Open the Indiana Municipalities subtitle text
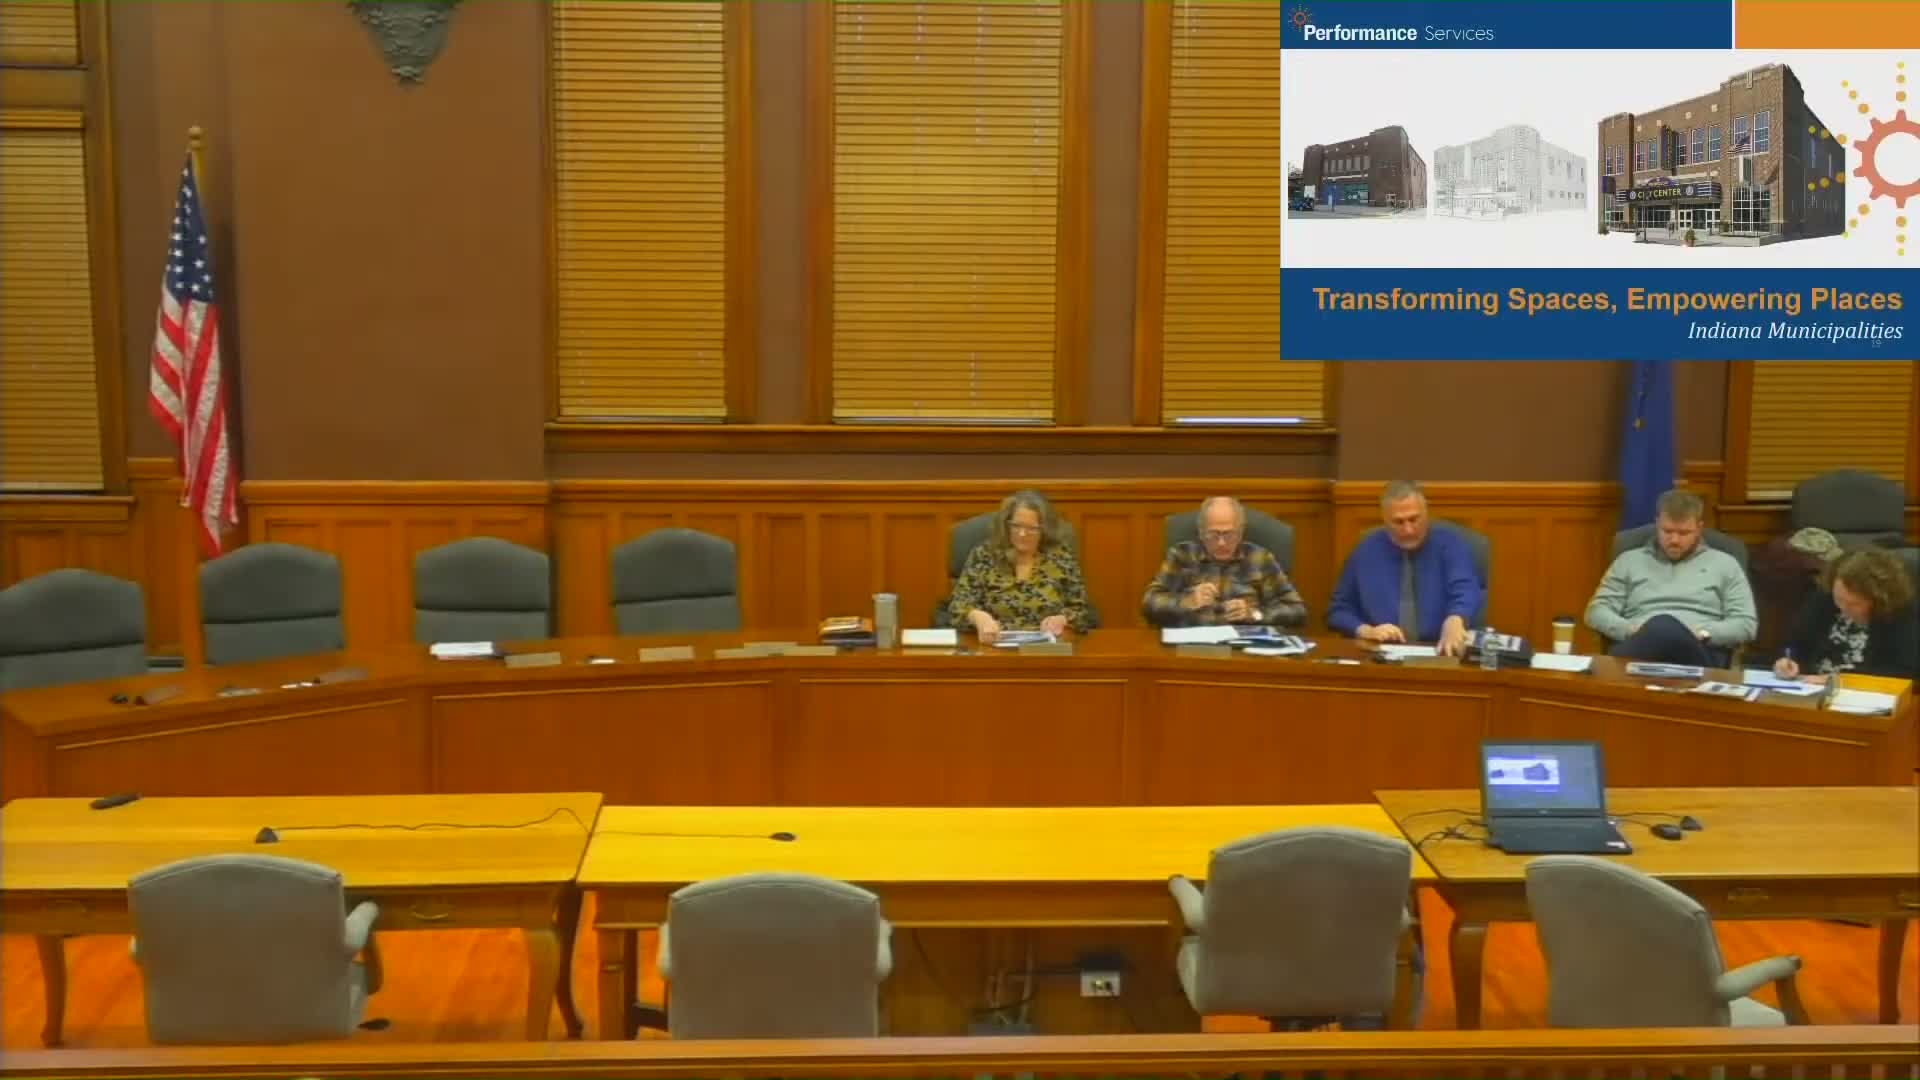The image size is (1920, 1080). pyautogui.click(x=1795, y=331)
